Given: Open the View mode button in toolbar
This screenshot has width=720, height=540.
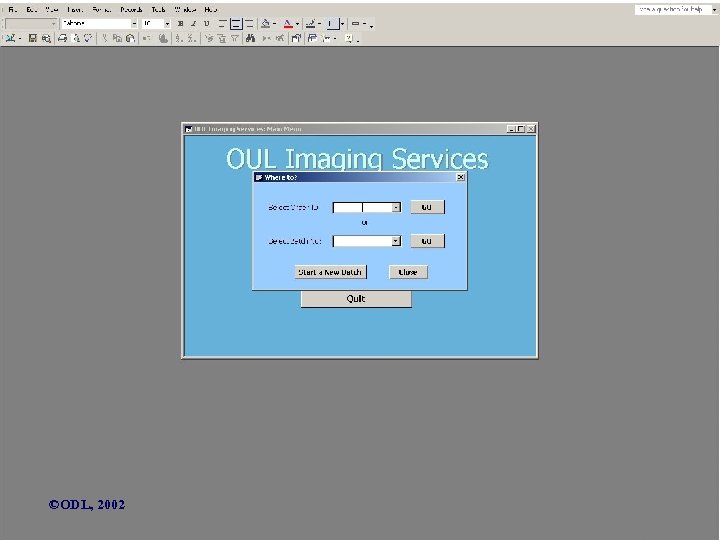Looking at the screenshot, I should coord(10,38).
